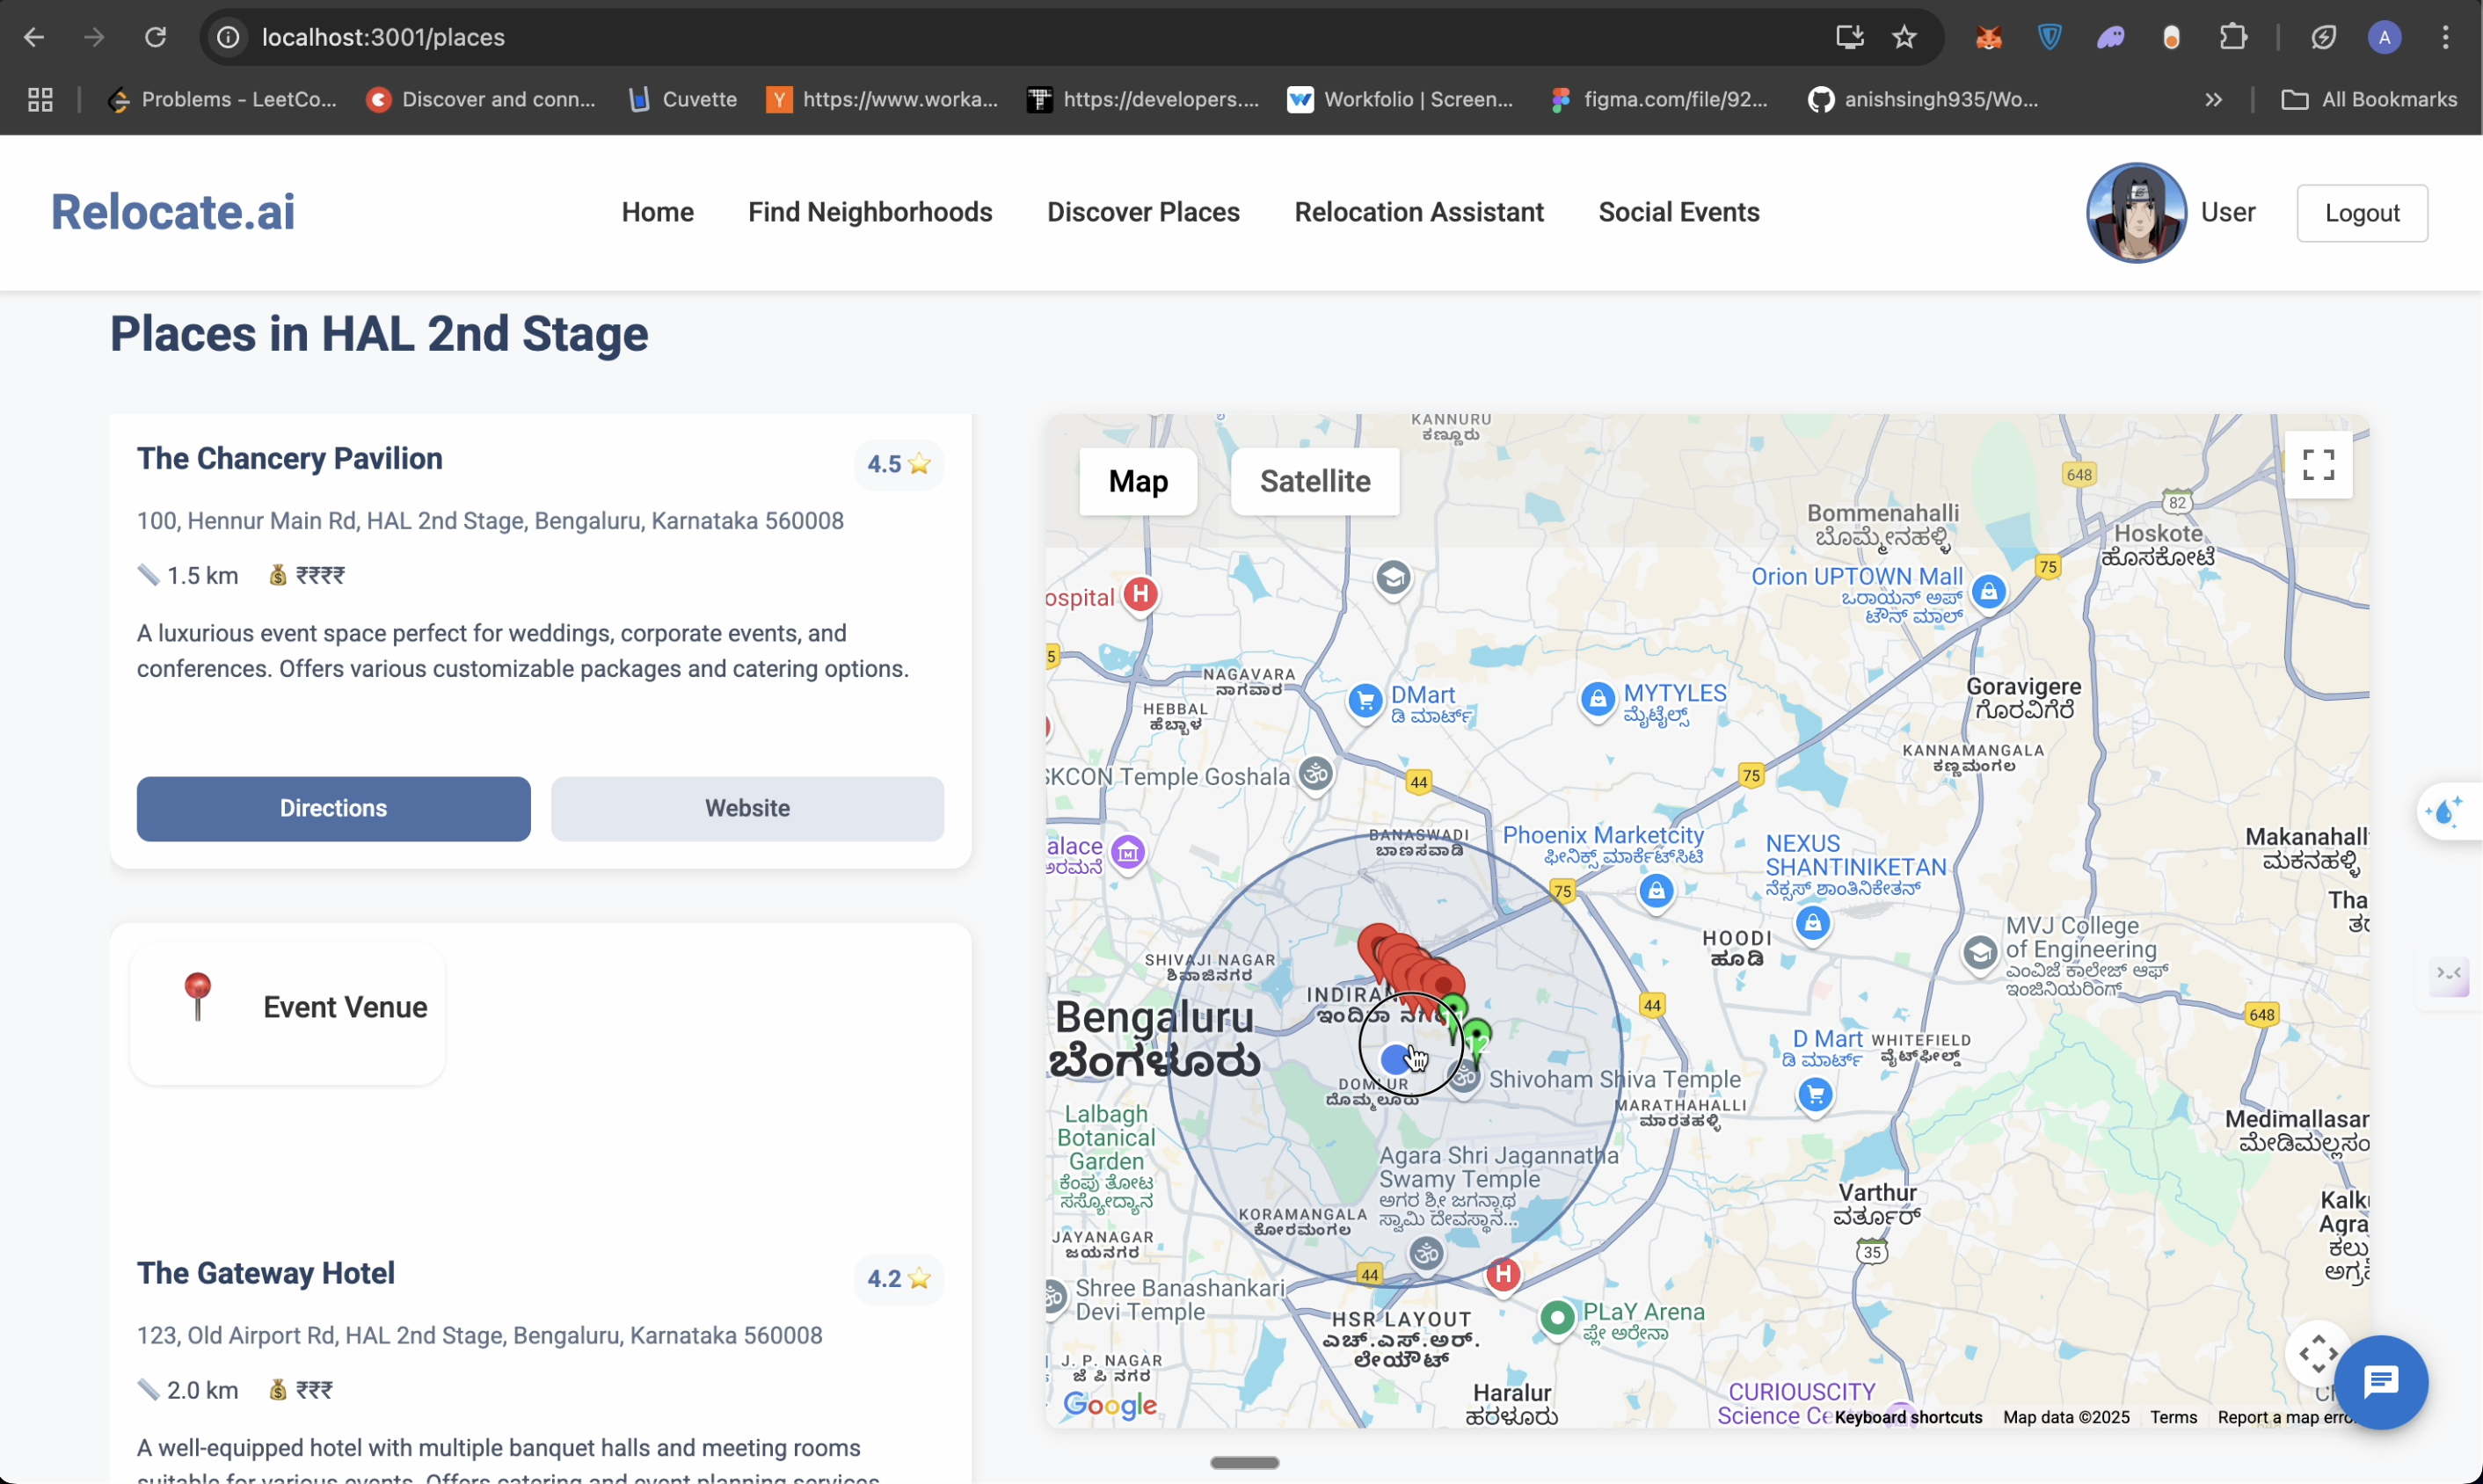The width and height of the screenshot is (2483, 1484).
Task: Click the blue current-location dot on map
Action: (1394, 1059)
